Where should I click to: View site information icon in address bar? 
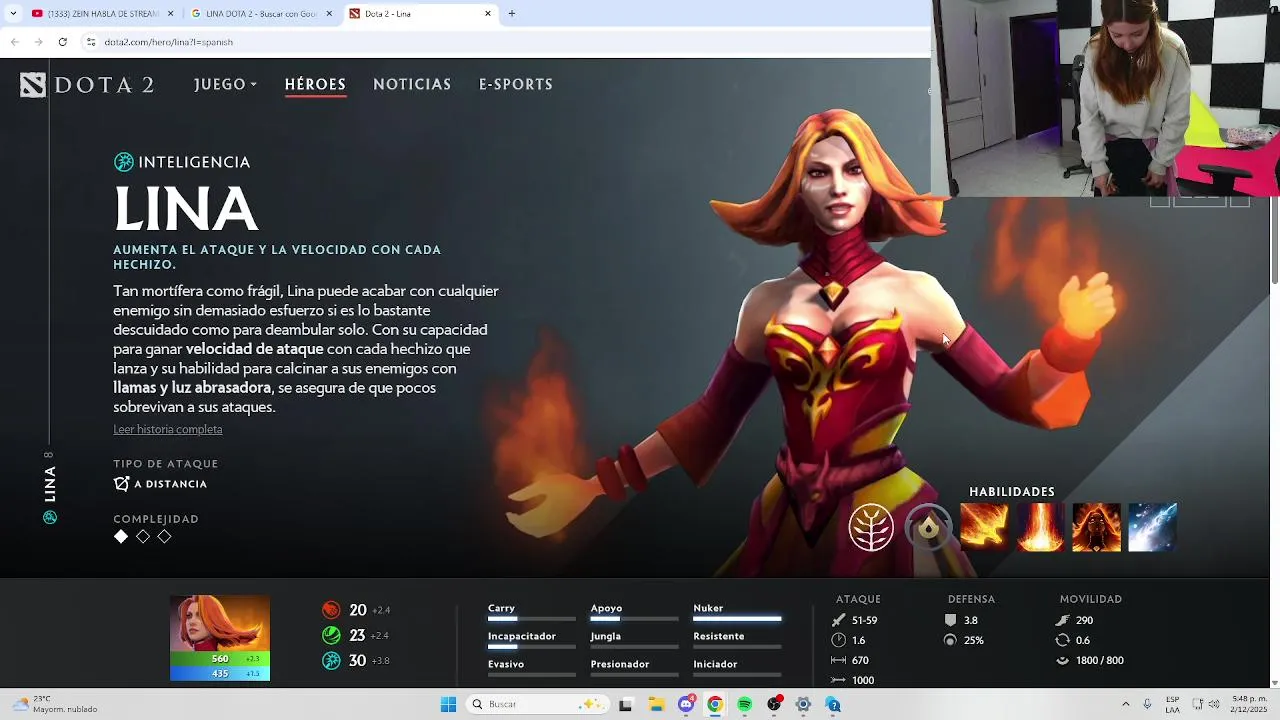tap(91, 42)
